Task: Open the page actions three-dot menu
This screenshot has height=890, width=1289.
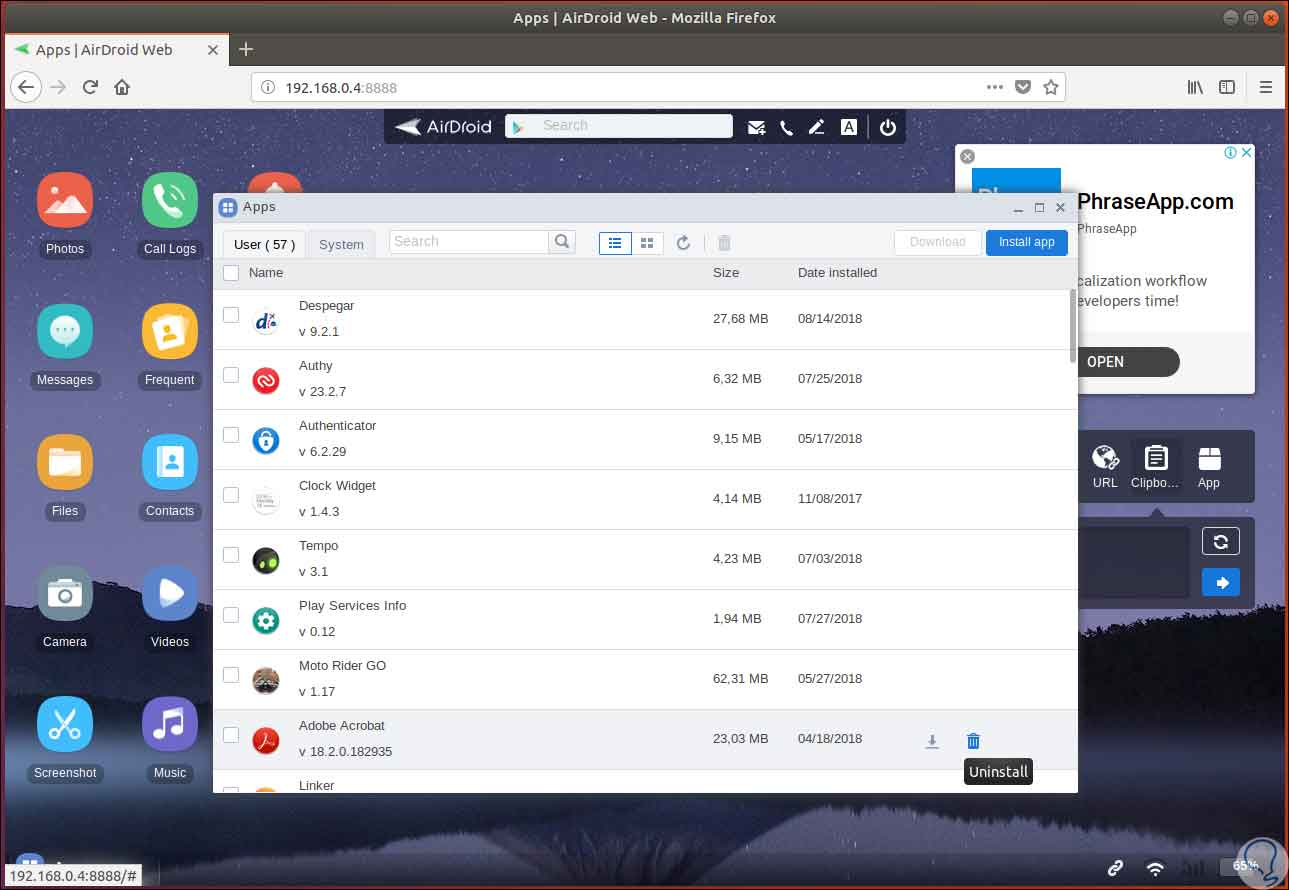Action: coord(995,87)
